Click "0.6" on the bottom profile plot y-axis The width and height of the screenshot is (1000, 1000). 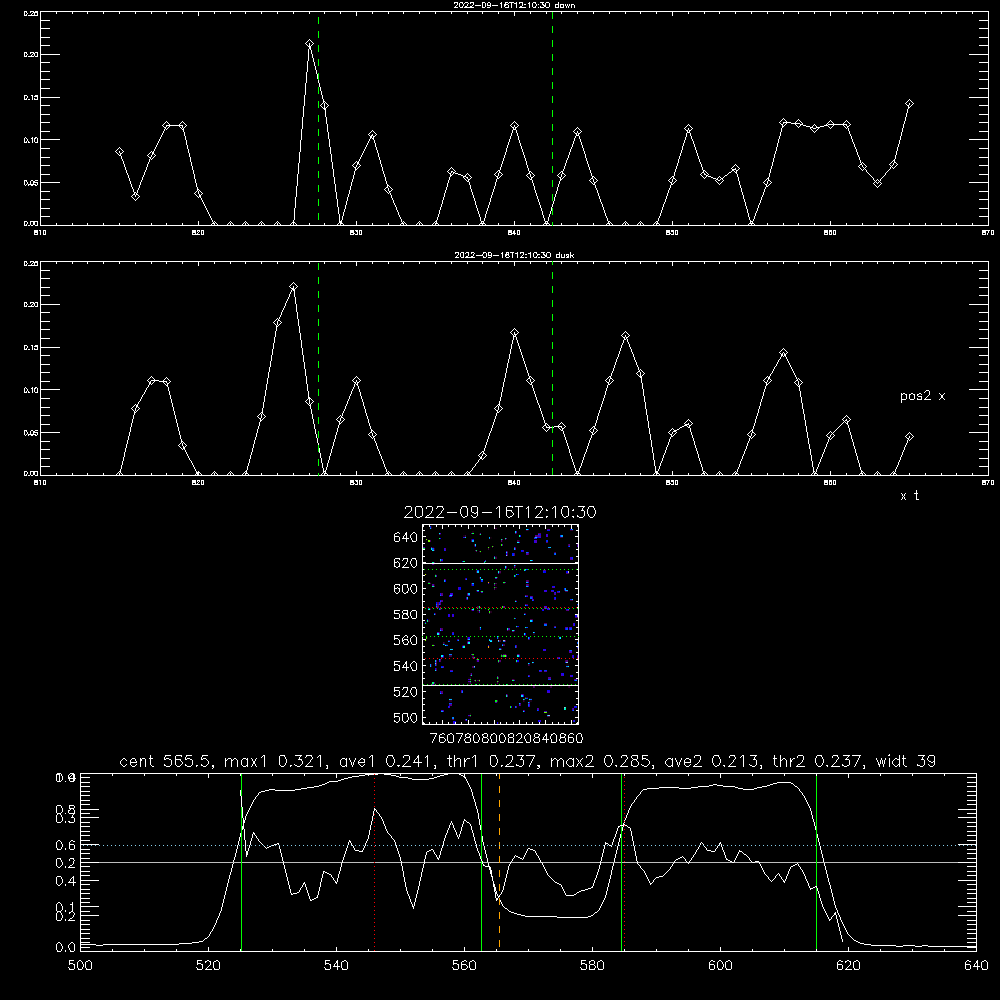tap(65, 846)
